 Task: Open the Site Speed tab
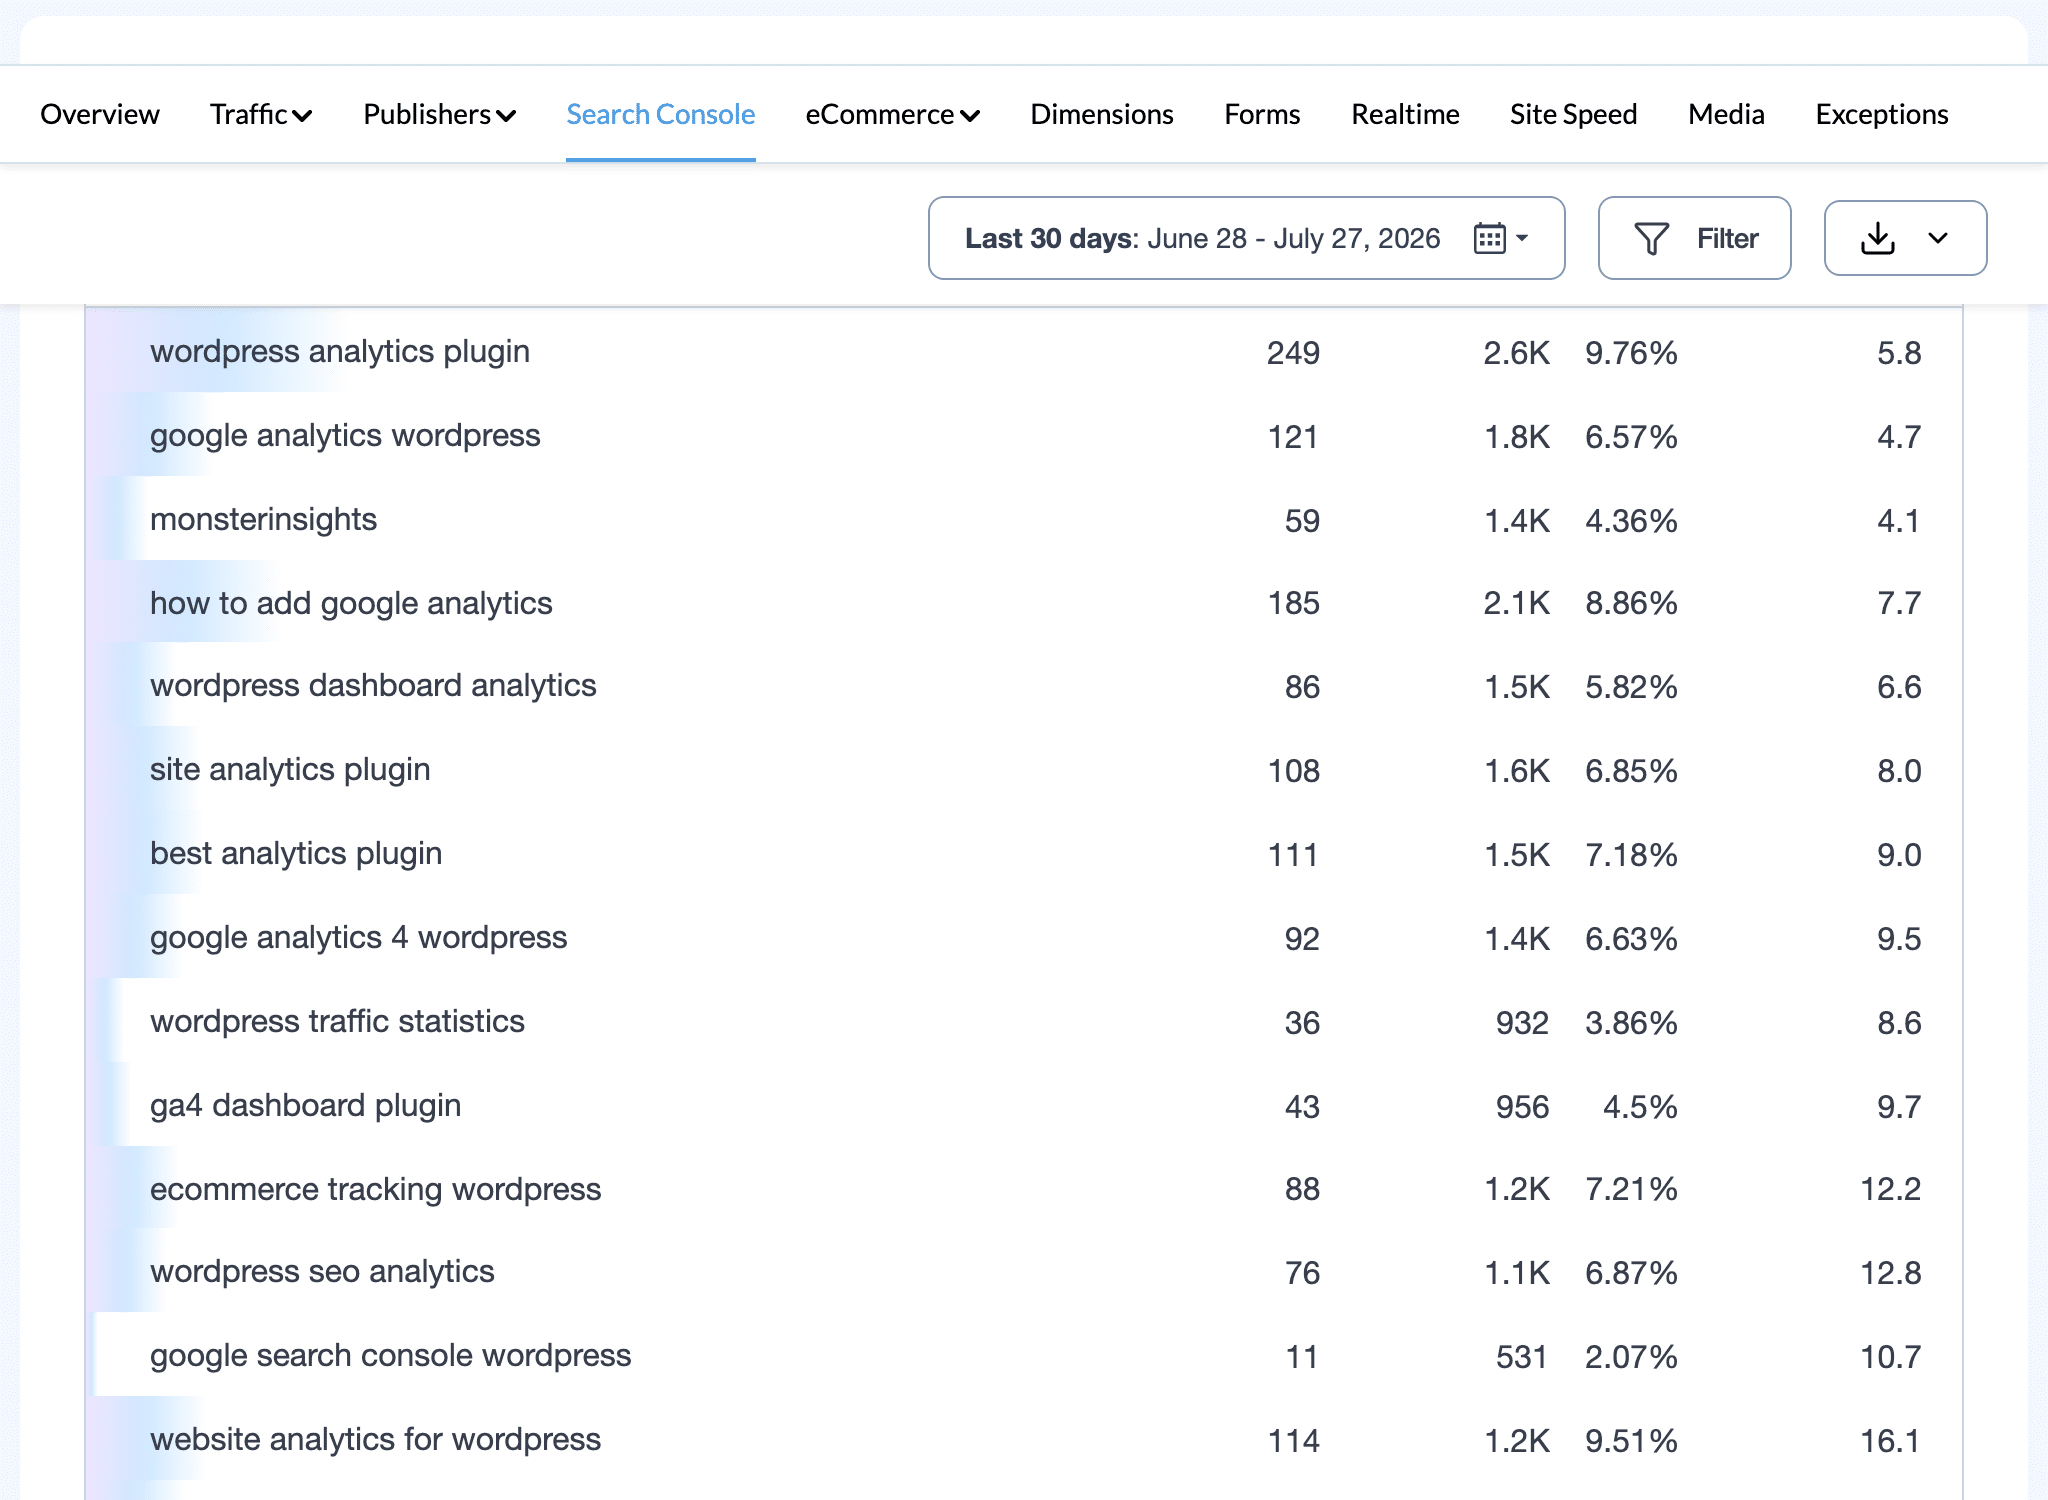1573,114
